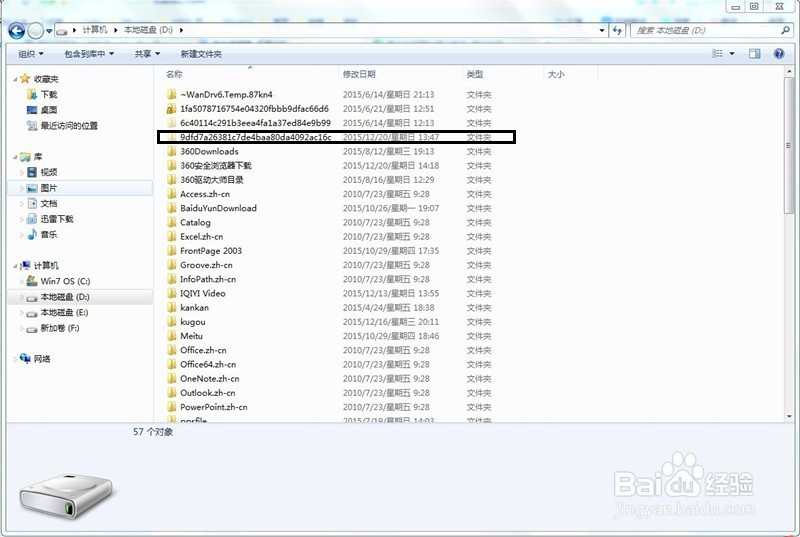This screenshot has width=800, height=537.
Task: Select the FrontPage 2003 folder icon
Action: coord(171,251)
